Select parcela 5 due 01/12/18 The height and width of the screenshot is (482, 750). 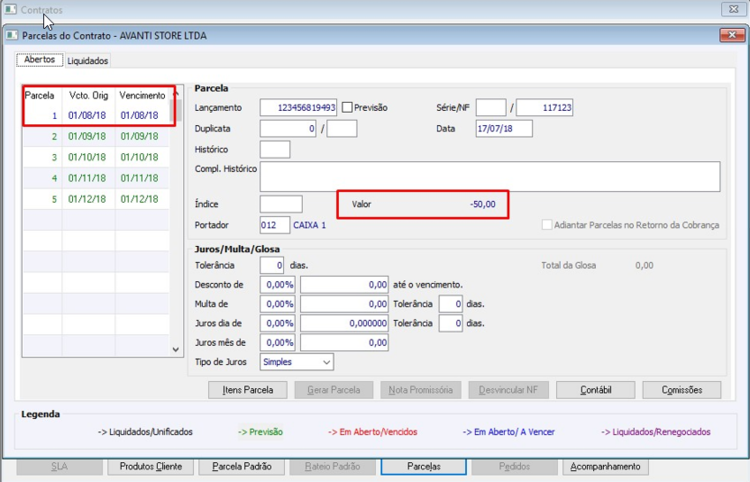pyautogui.click(x=96, y=199)
